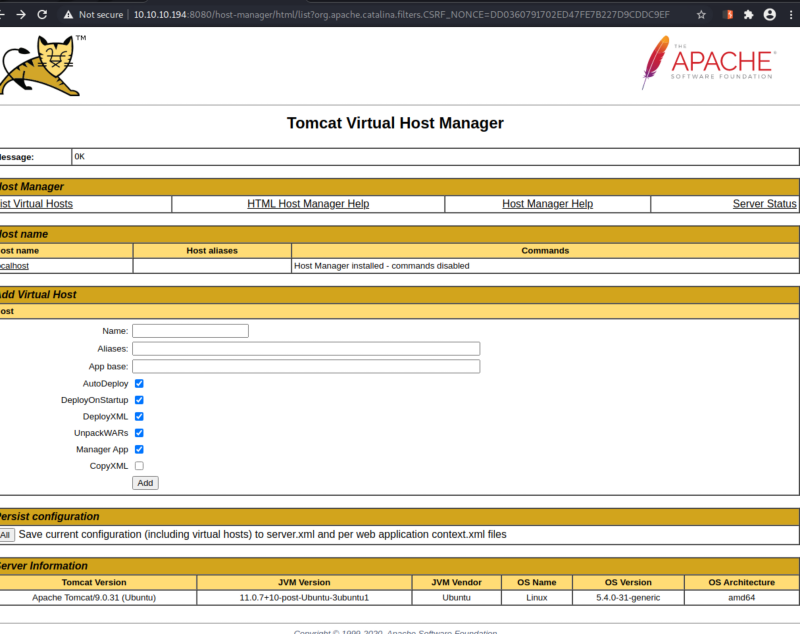Click the Add virtual host button
This screenshot has height=634, width=800.
145,483
